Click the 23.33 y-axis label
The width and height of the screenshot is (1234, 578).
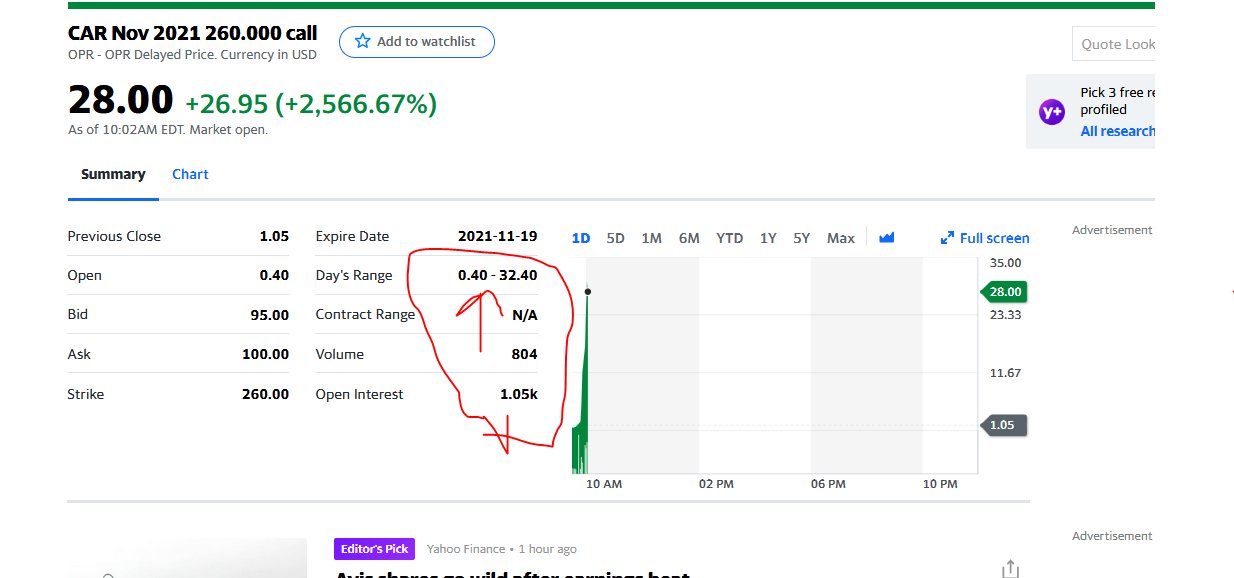pyautogui.click(x=1005, y=315)
